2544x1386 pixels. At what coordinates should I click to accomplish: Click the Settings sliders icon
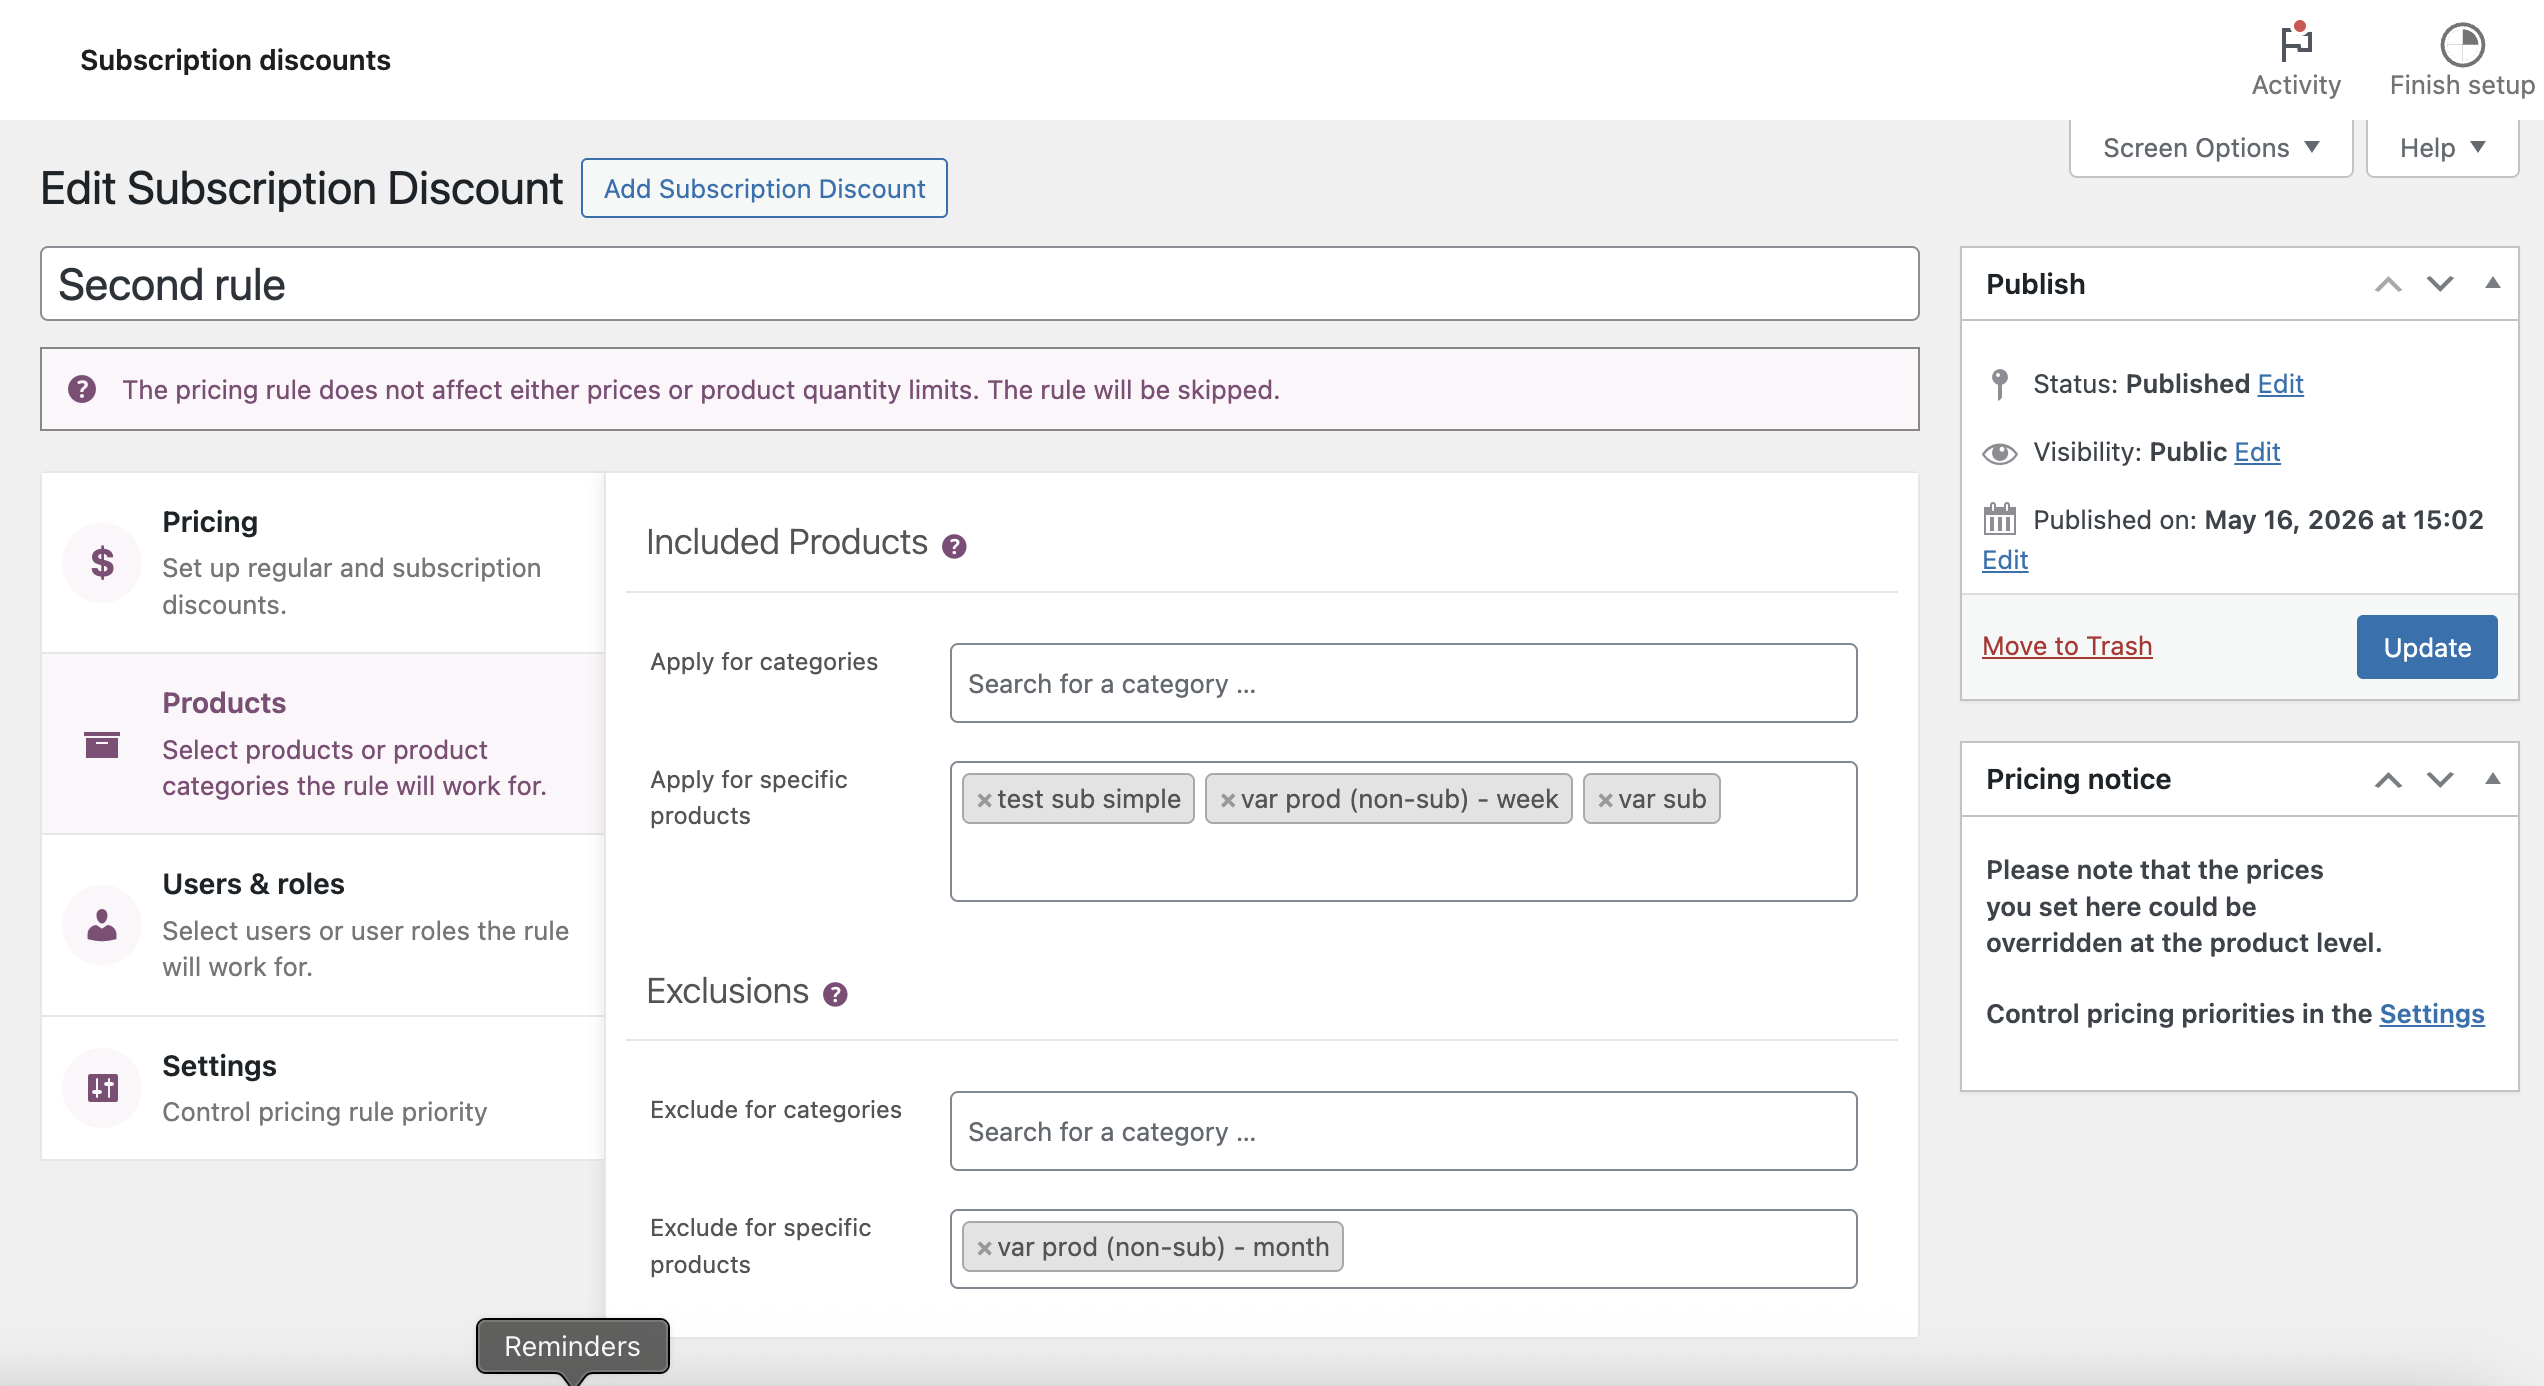102,1087
